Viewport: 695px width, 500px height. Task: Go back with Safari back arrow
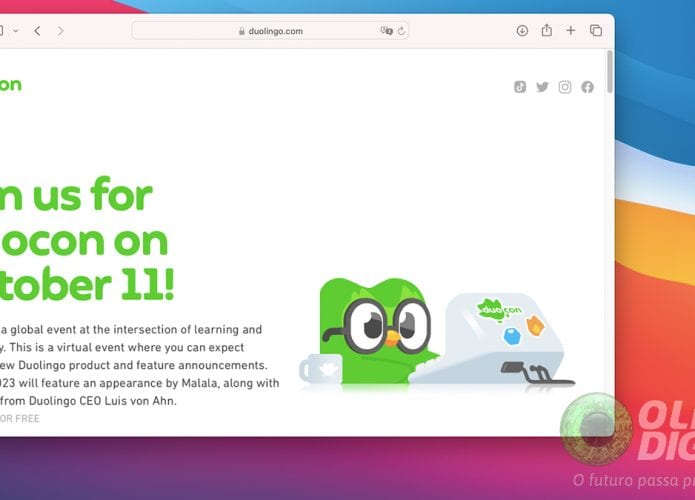(37, 31)
